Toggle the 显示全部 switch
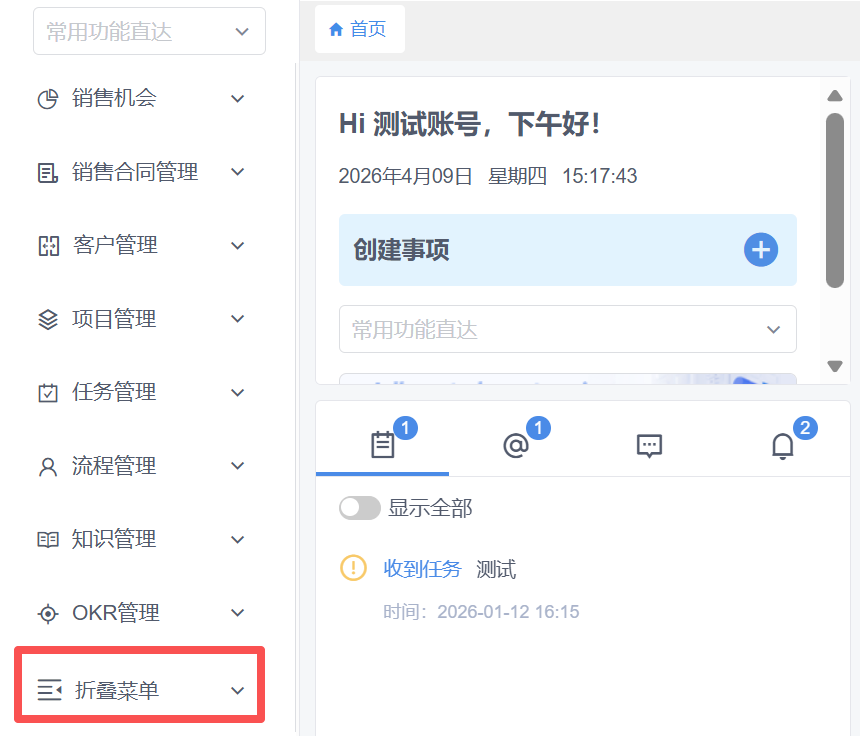Viewport: 860px width, 736px height. (x=360, y=508)
